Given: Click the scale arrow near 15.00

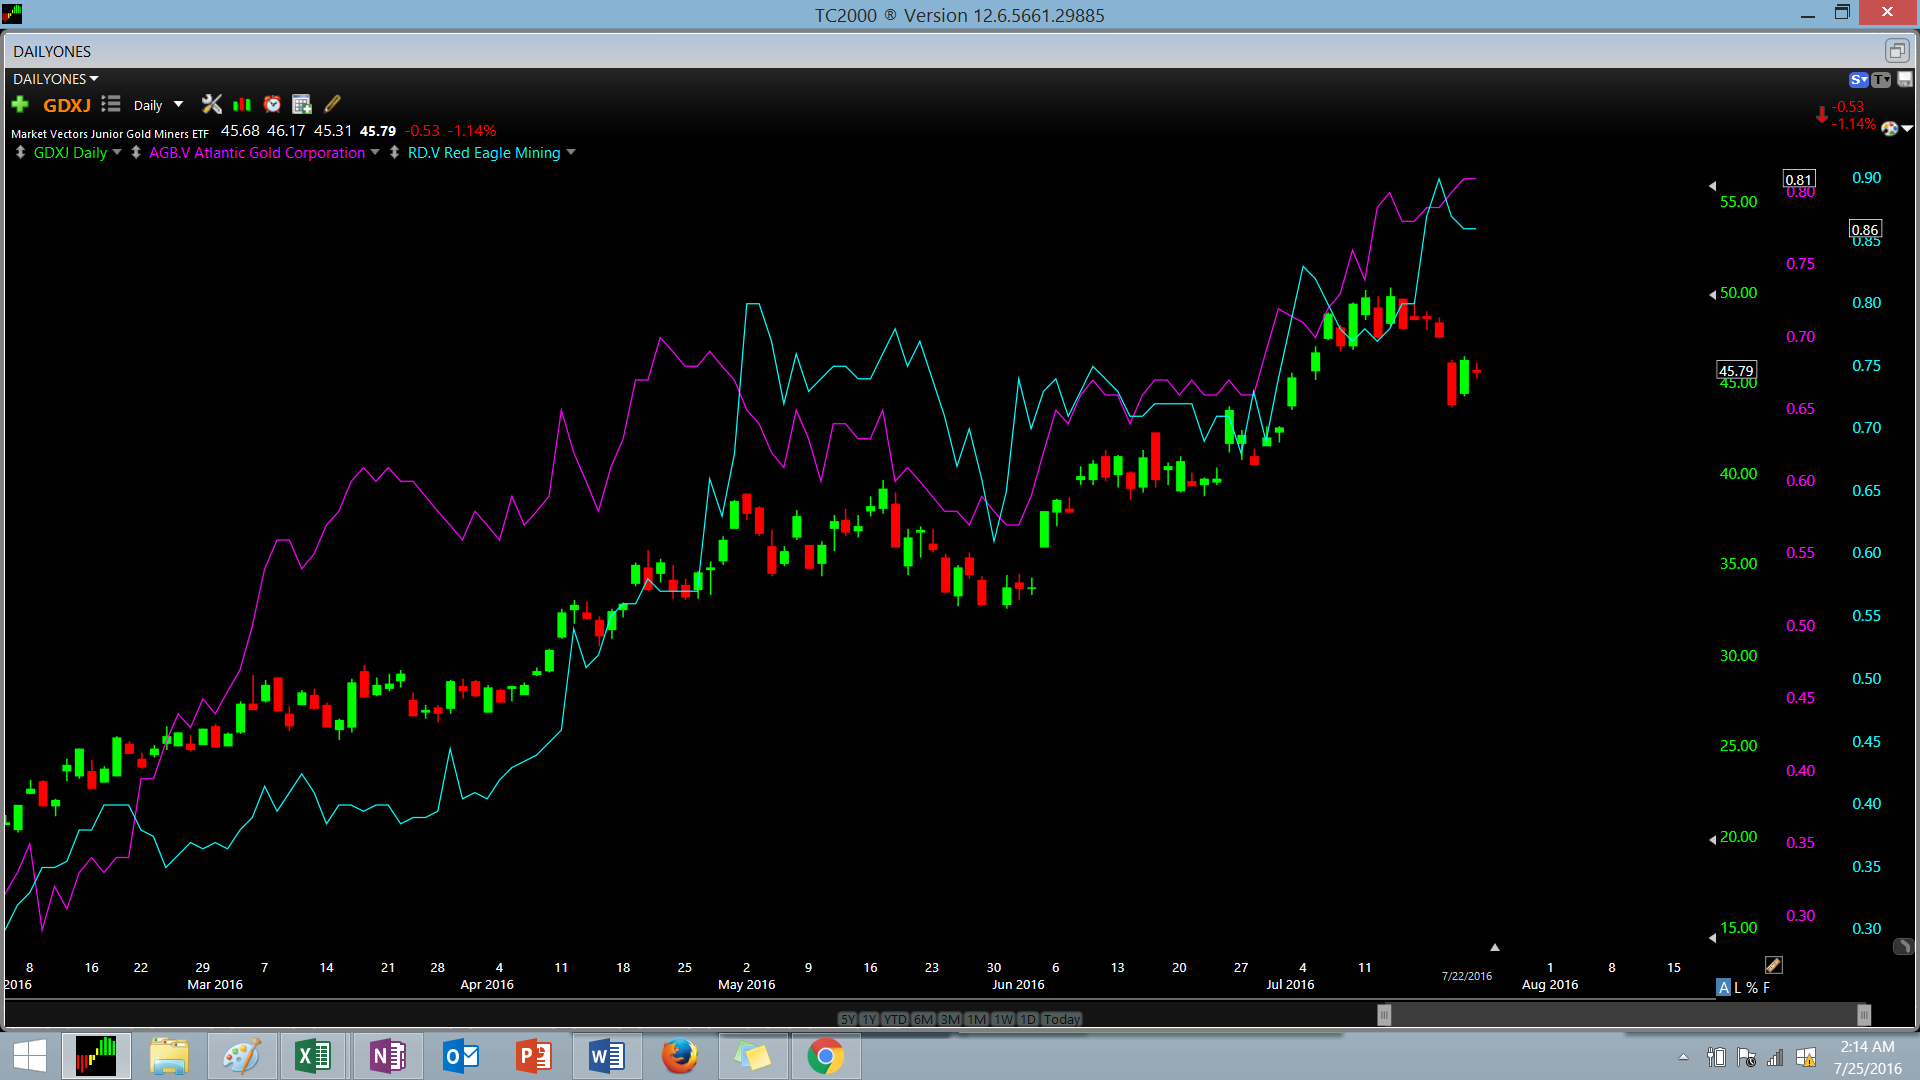Looking at the screenshot, I should click(1712, 938).
